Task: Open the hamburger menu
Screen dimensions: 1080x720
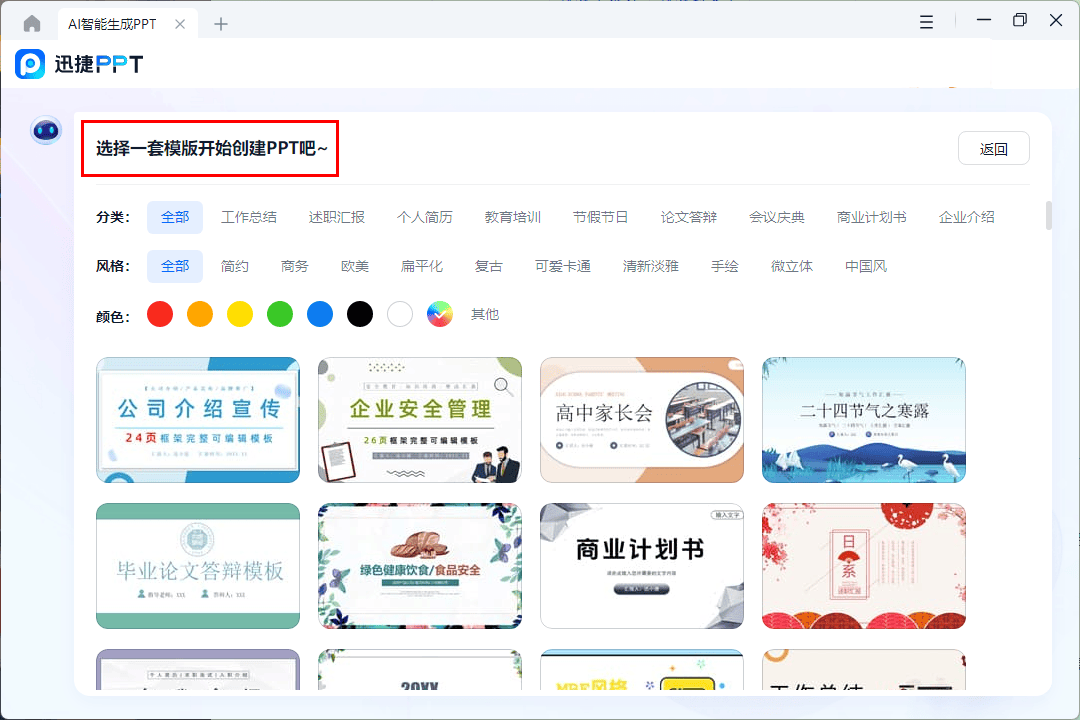Action: tap(926, 22)
